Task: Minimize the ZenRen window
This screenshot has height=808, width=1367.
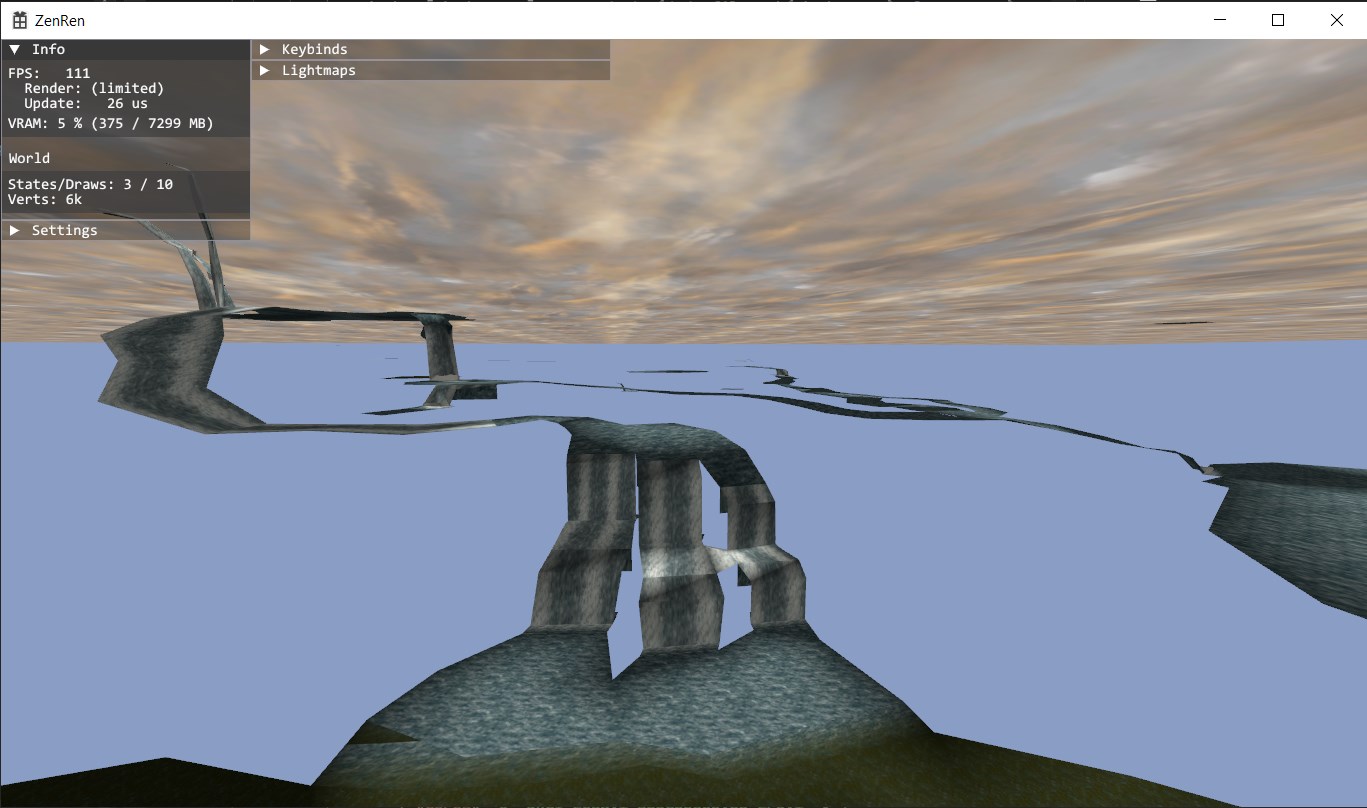Action: (1219, 20)
